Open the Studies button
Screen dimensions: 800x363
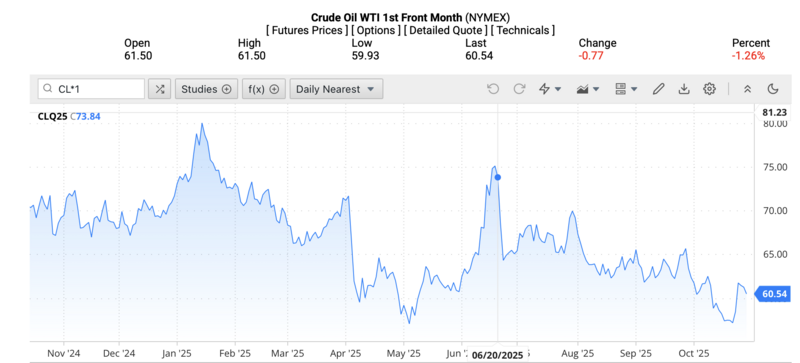207,89
